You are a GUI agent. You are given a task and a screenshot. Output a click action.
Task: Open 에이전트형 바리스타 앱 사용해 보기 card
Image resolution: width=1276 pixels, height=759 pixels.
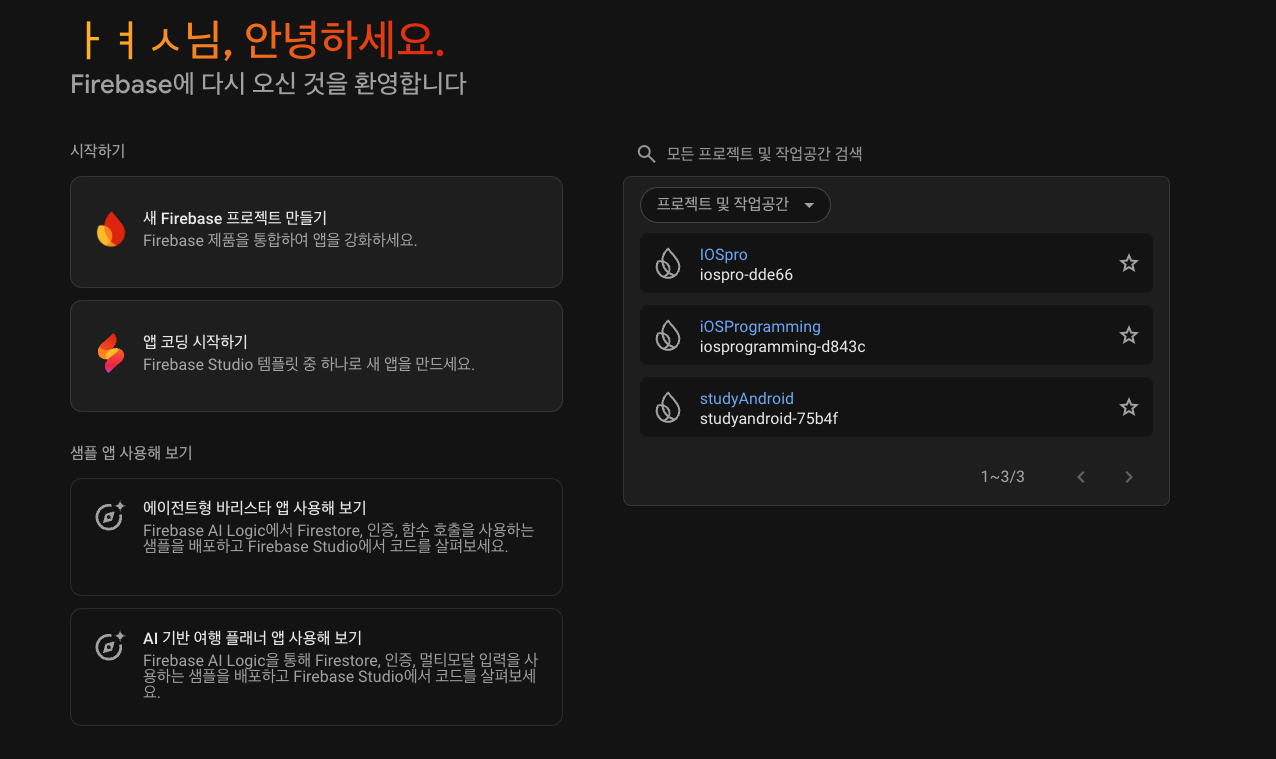click(316, 537)
